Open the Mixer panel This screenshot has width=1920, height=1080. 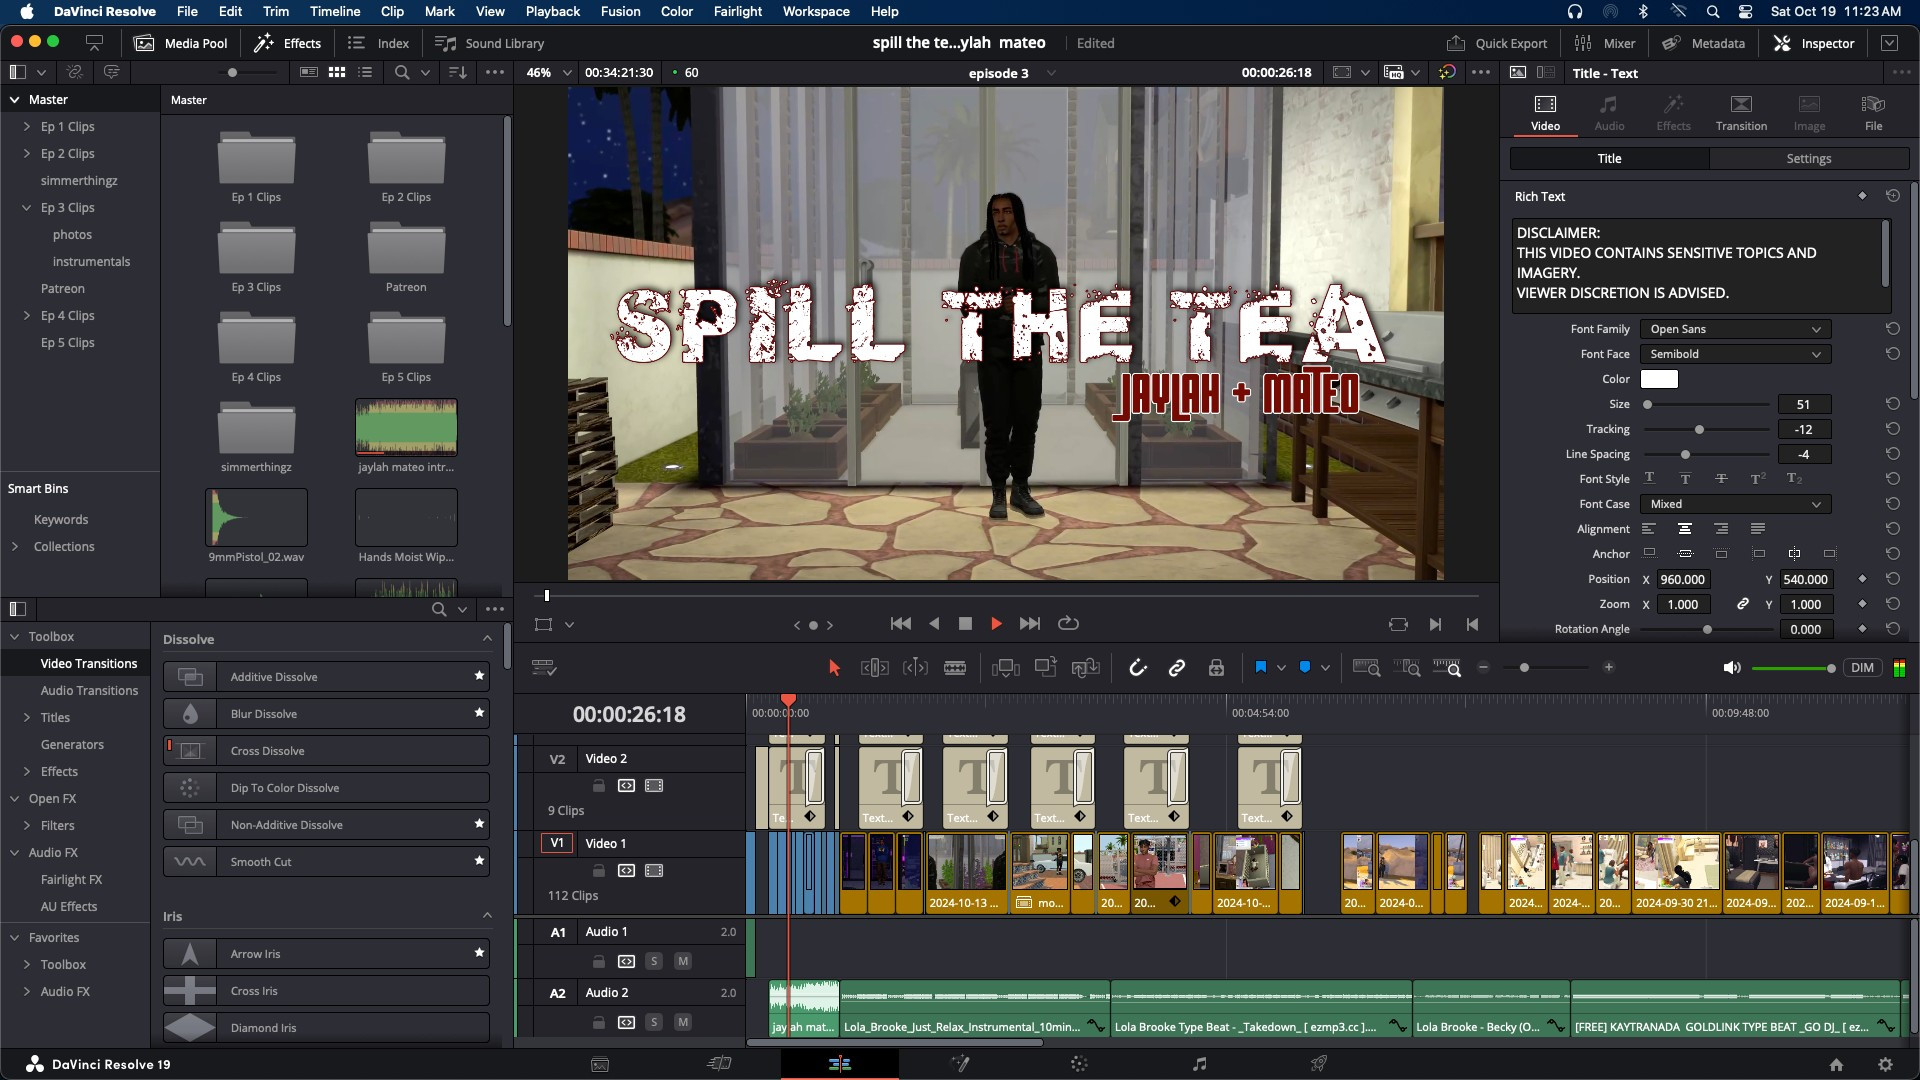point(1605,43)
